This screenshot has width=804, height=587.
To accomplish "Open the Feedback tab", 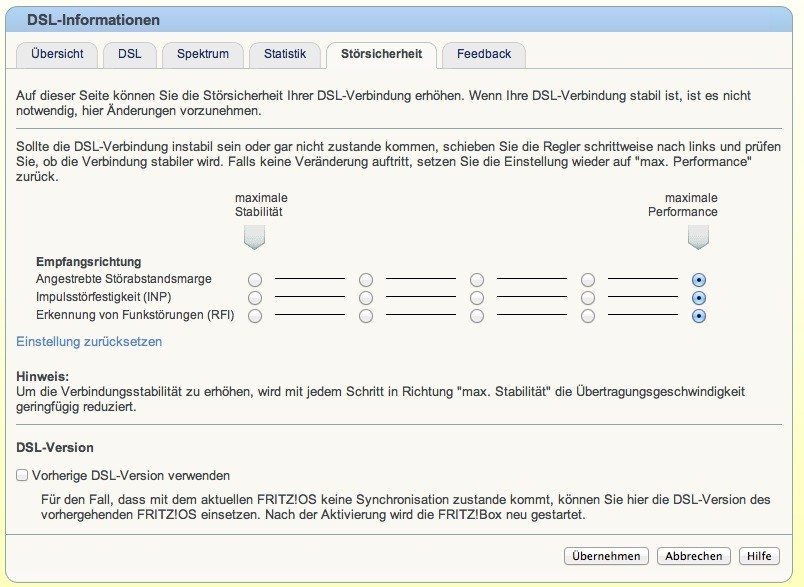I will 485,55.
